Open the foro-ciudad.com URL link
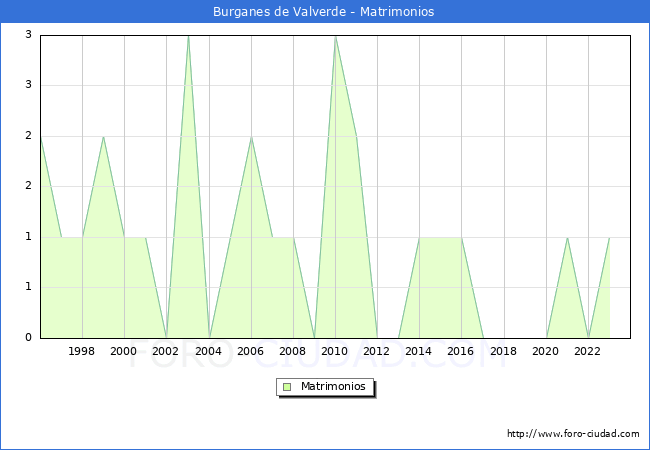 (573, 434)
